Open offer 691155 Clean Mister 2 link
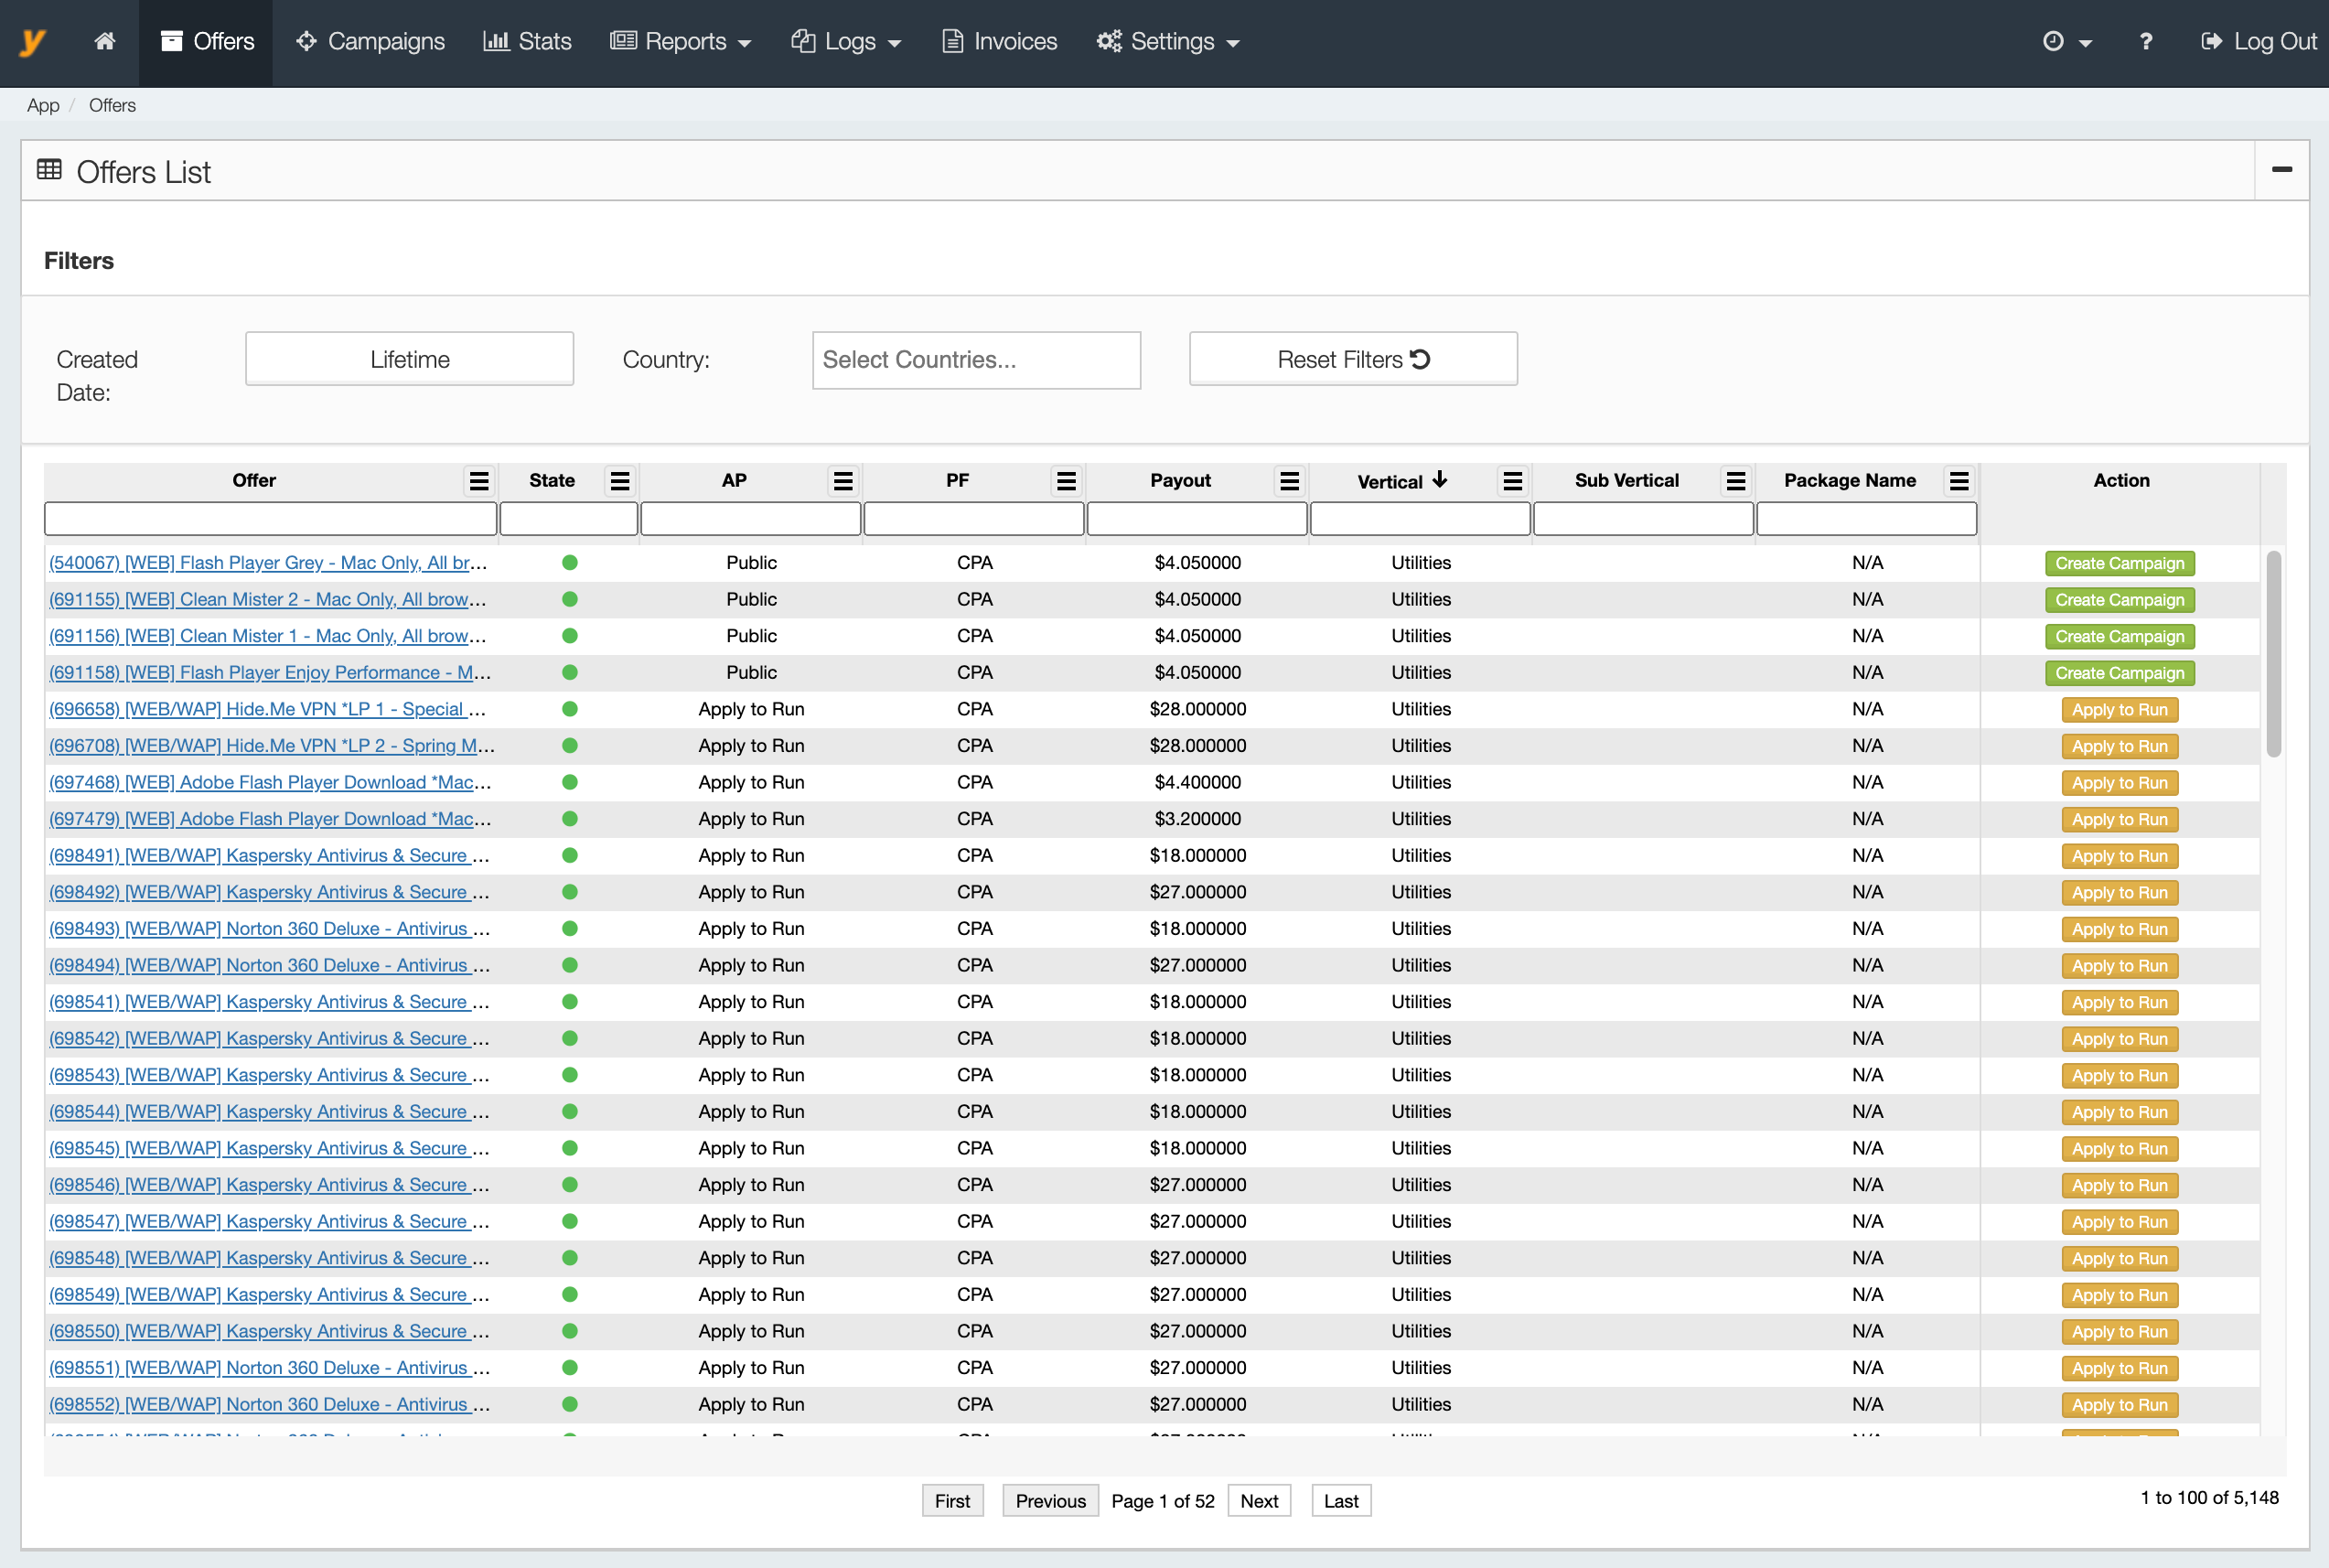Viewport: 2329px width, 1568px height. [x=269, y=599]
